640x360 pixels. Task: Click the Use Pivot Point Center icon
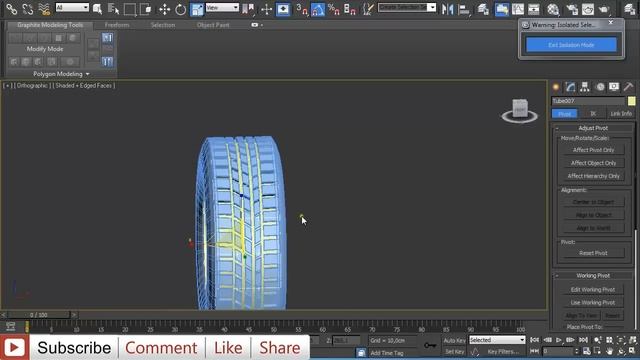pyautogui.click(x=248, y=8)
